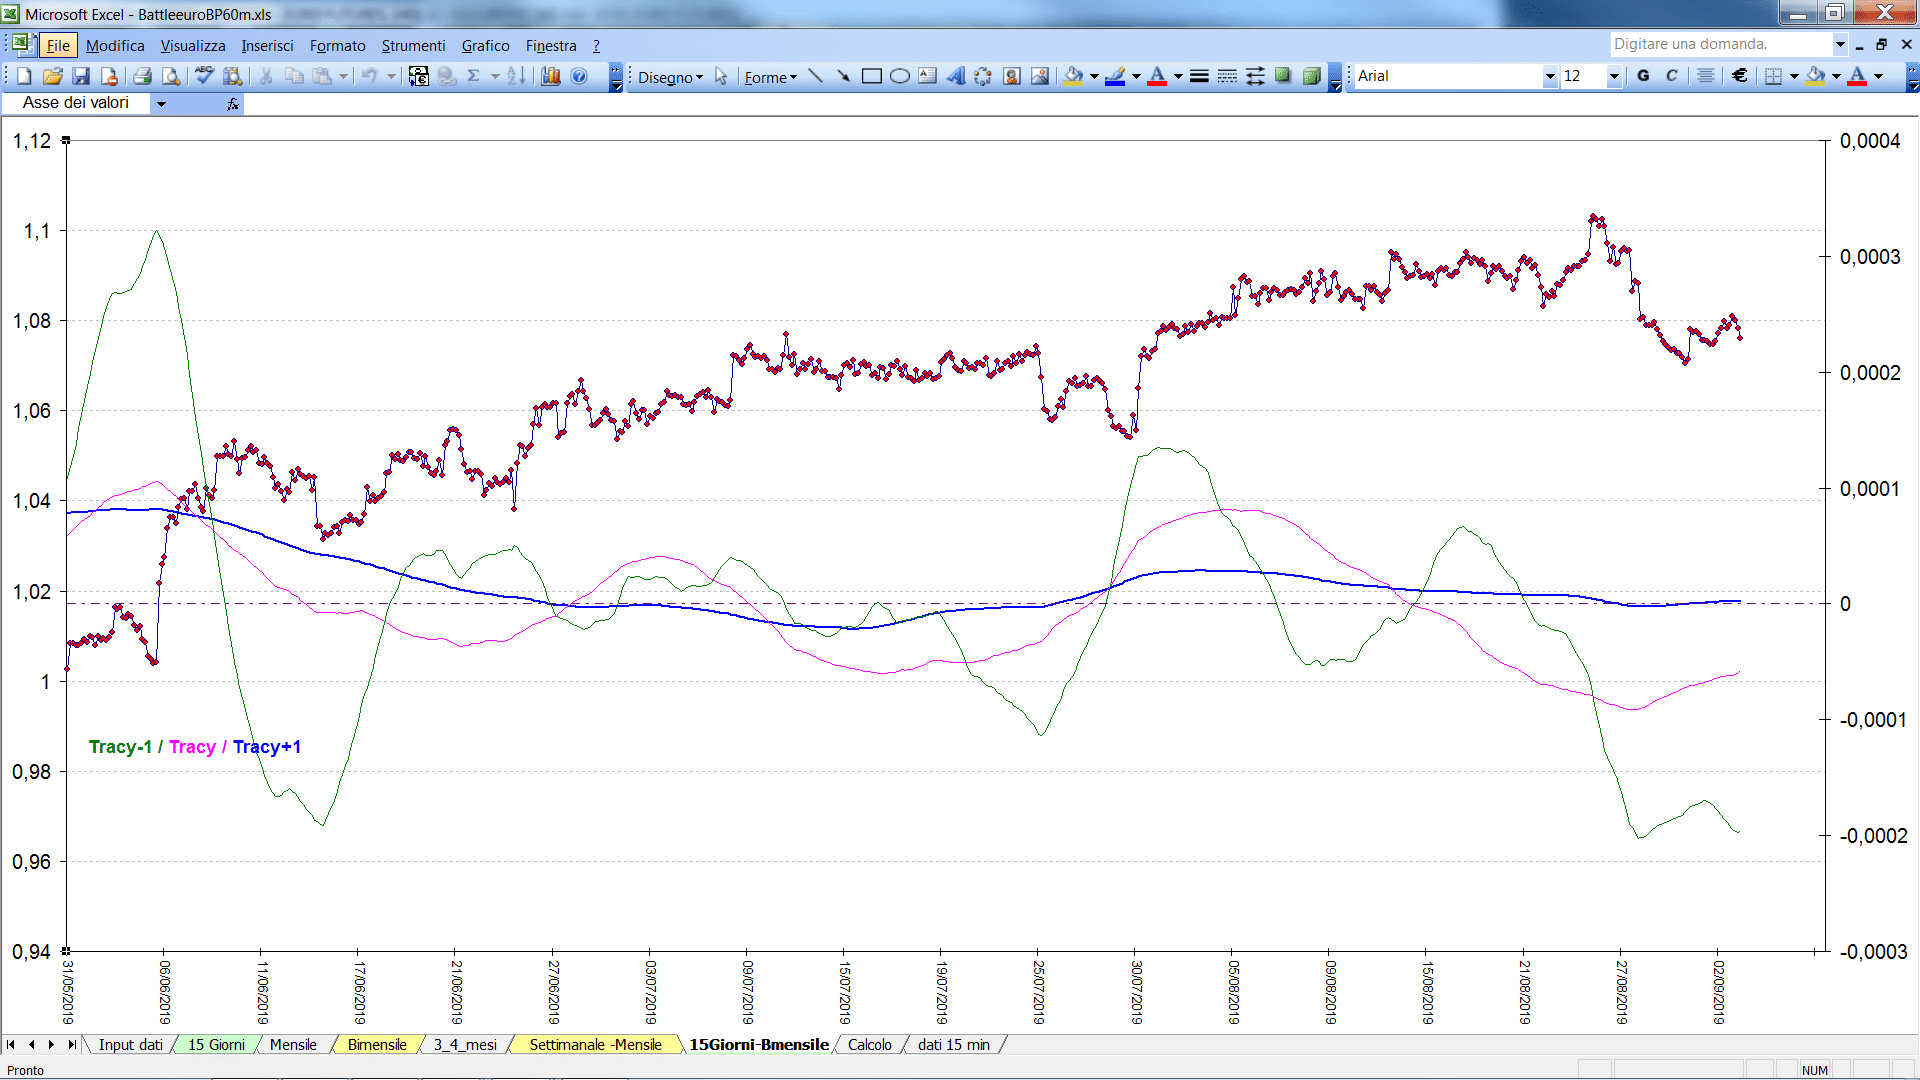Switch to the Bimensile sheet
1920x1080 pixels.
click(377, 1044)
